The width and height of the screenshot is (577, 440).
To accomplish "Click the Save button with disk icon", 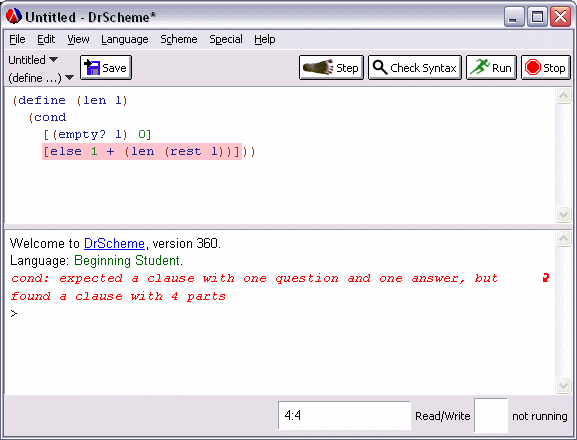I will [x=106, y=68].
